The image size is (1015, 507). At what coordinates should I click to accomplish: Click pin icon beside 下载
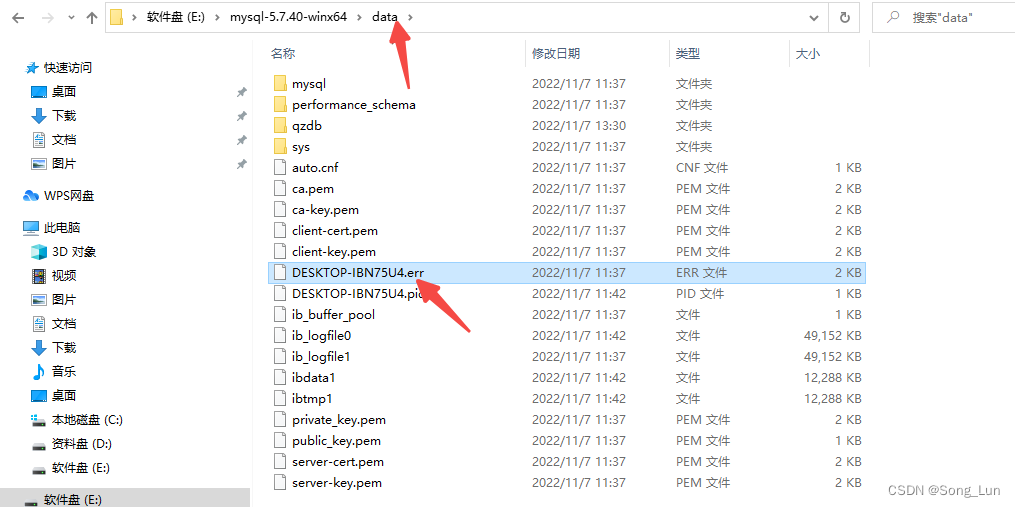[x=241, y=117]
